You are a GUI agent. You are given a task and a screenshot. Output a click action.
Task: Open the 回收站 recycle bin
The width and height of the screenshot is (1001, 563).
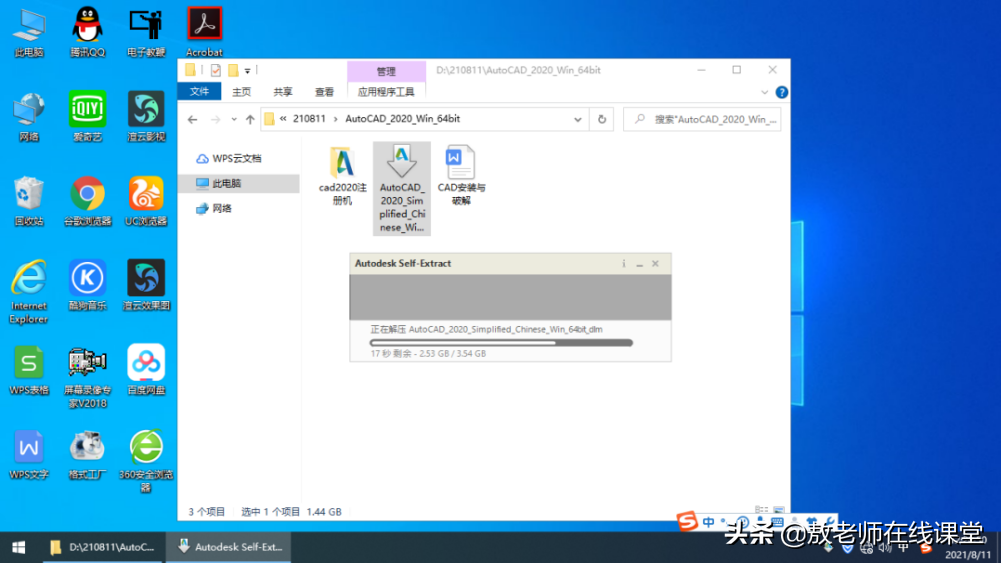tap(29, 202)
